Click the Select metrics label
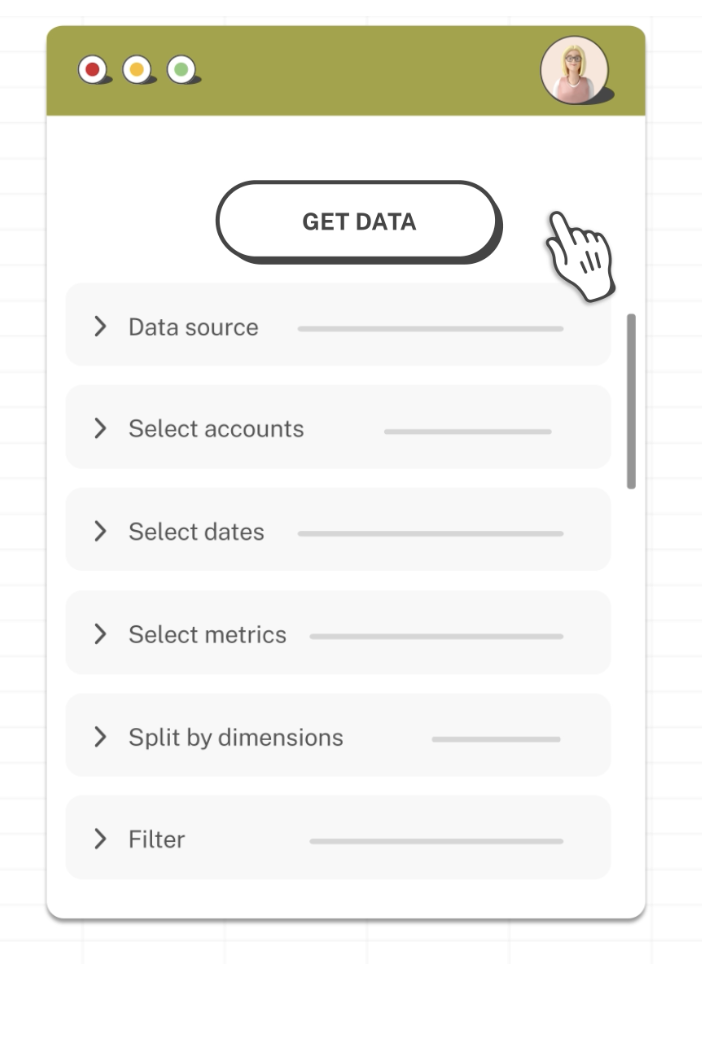 click(x=207, y=635)
